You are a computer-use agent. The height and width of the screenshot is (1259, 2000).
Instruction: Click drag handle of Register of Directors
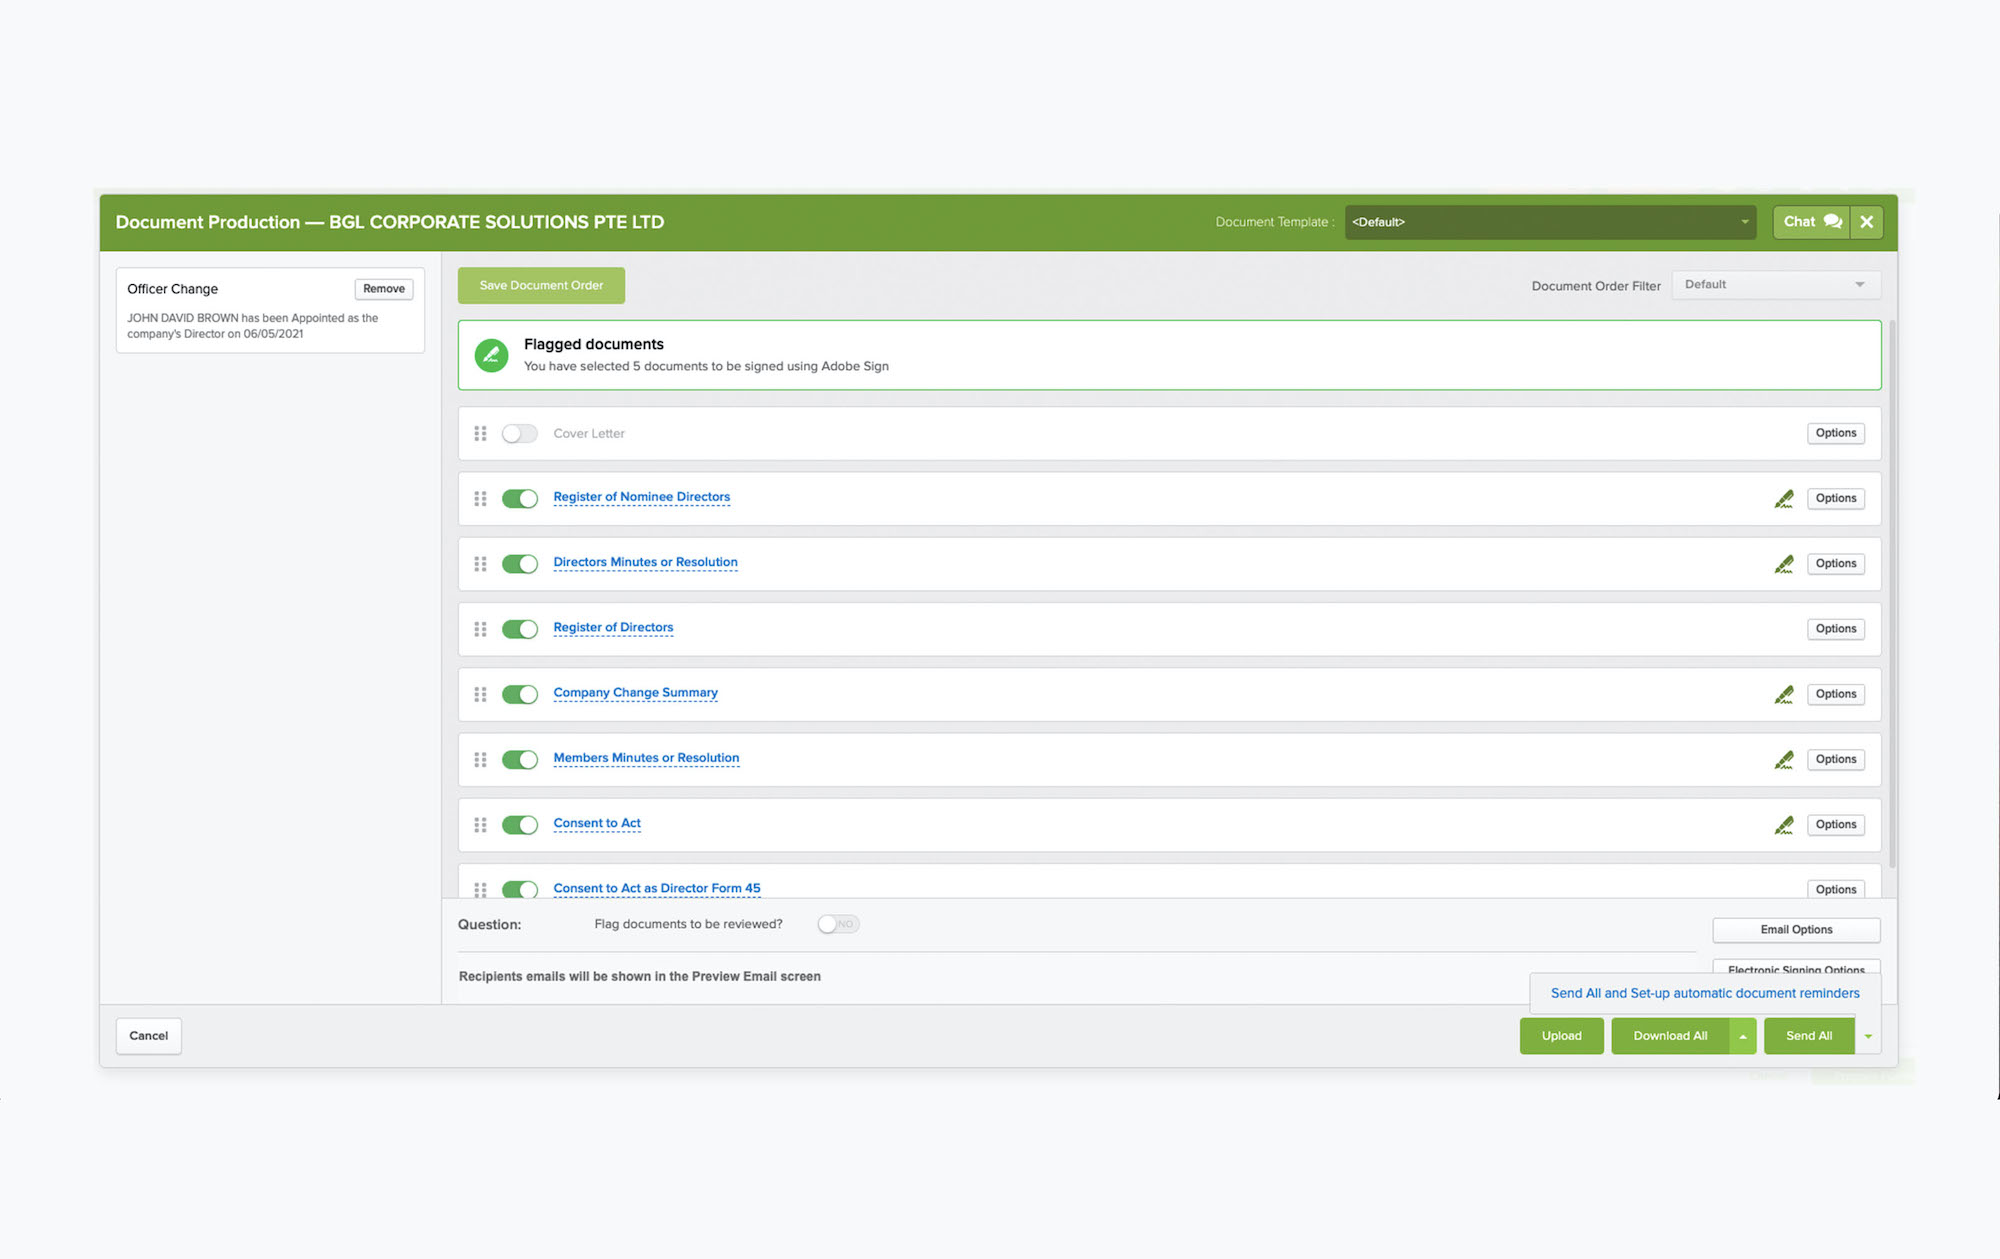[480, 629]
